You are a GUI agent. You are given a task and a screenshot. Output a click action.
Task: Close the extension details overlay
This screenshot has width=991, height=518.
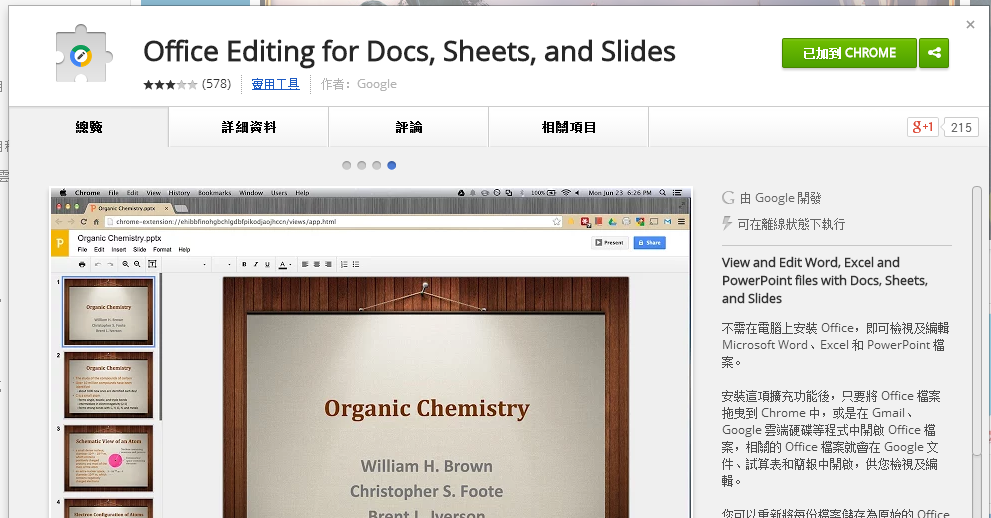[970, 25]
